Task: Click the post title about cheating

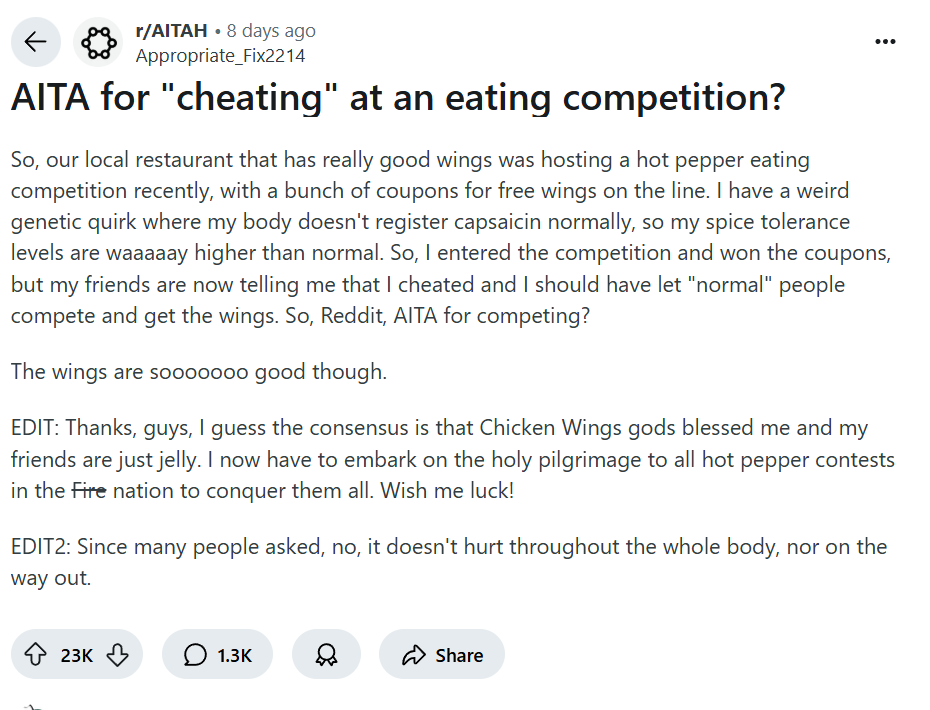Action: 397,98
